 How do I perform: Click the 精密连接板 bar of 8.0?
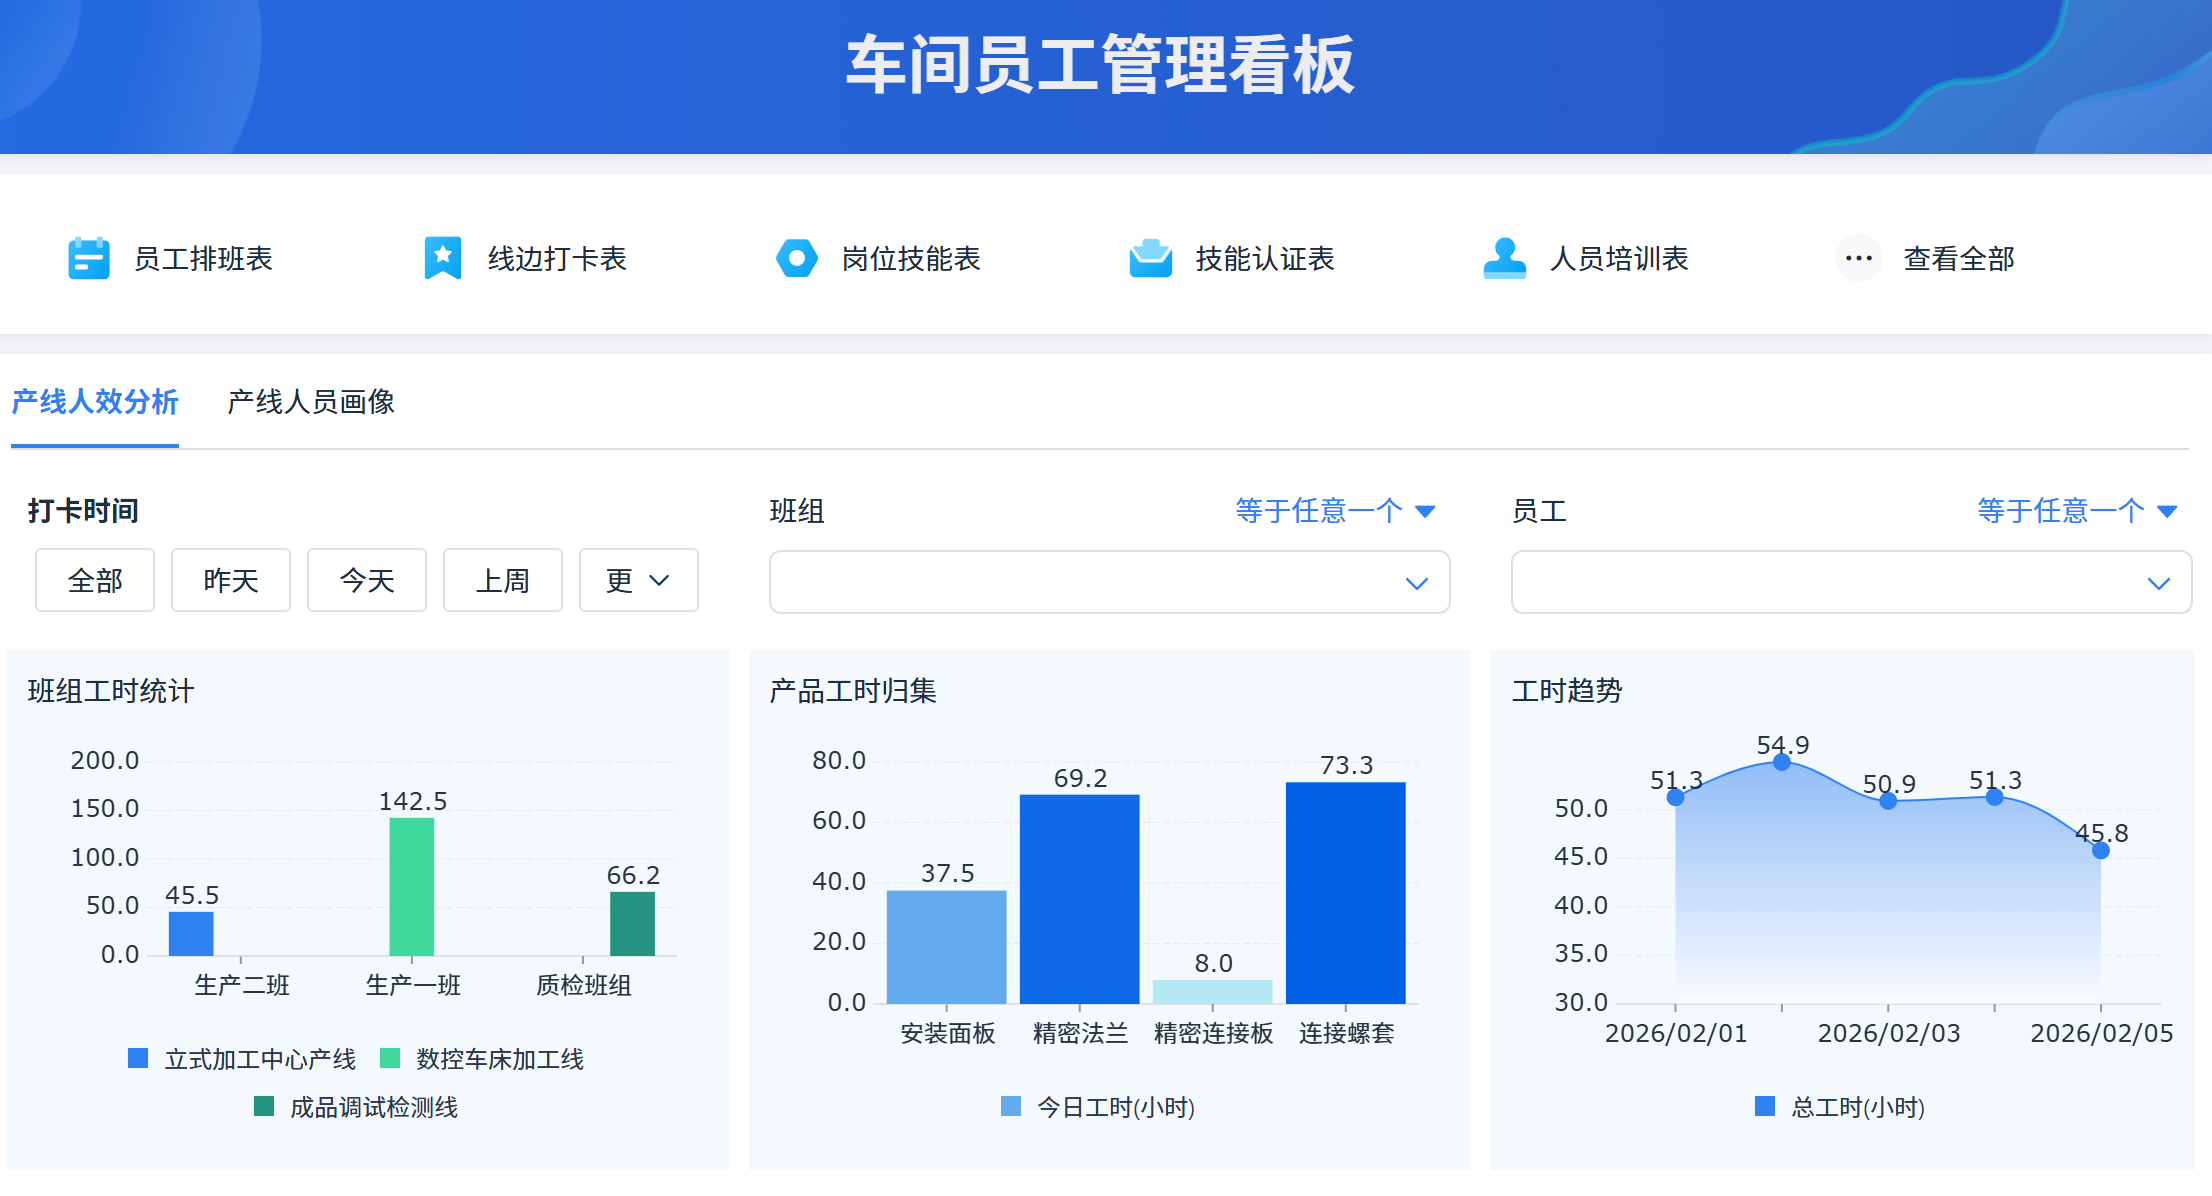[1213, 992]
